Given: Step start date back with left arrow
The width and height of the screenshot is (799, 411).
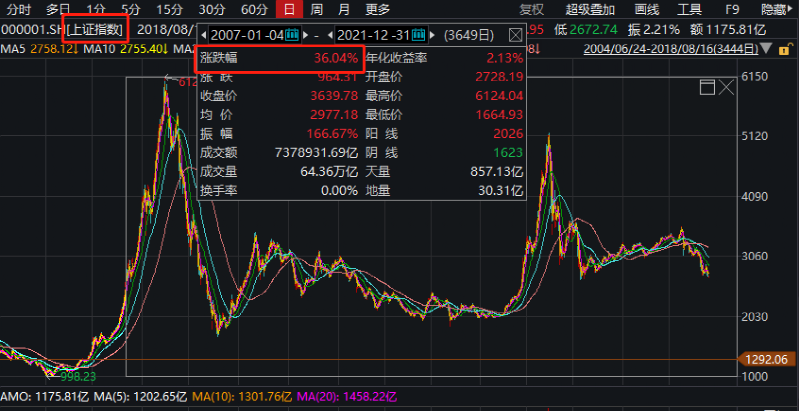Looking at the screenshot, I should tap(201, 35).
